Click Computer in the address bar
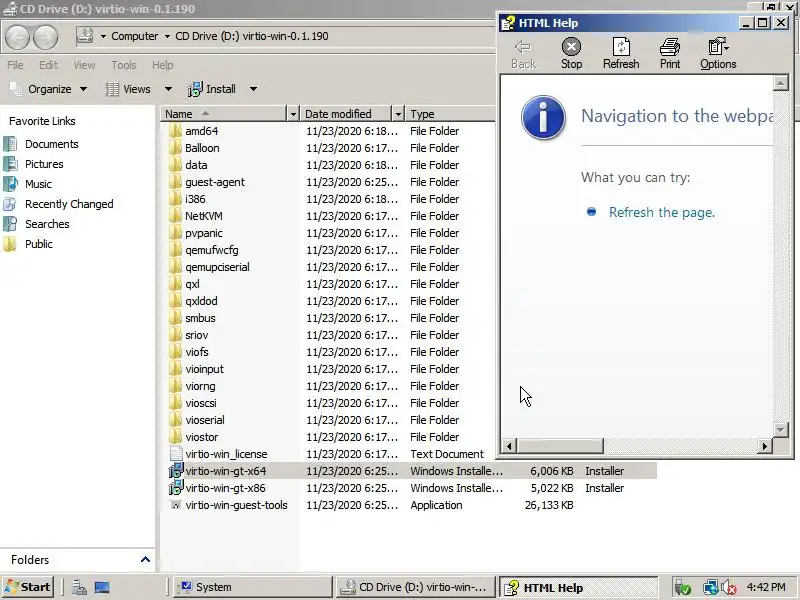Viewport: 800px width, 600px height. point(135,36)
